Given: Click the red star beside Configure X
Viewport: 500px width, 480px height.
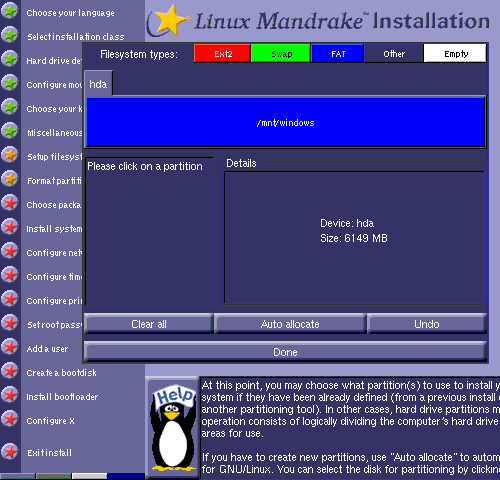Looking at the screenshot, I should [10, 419].
